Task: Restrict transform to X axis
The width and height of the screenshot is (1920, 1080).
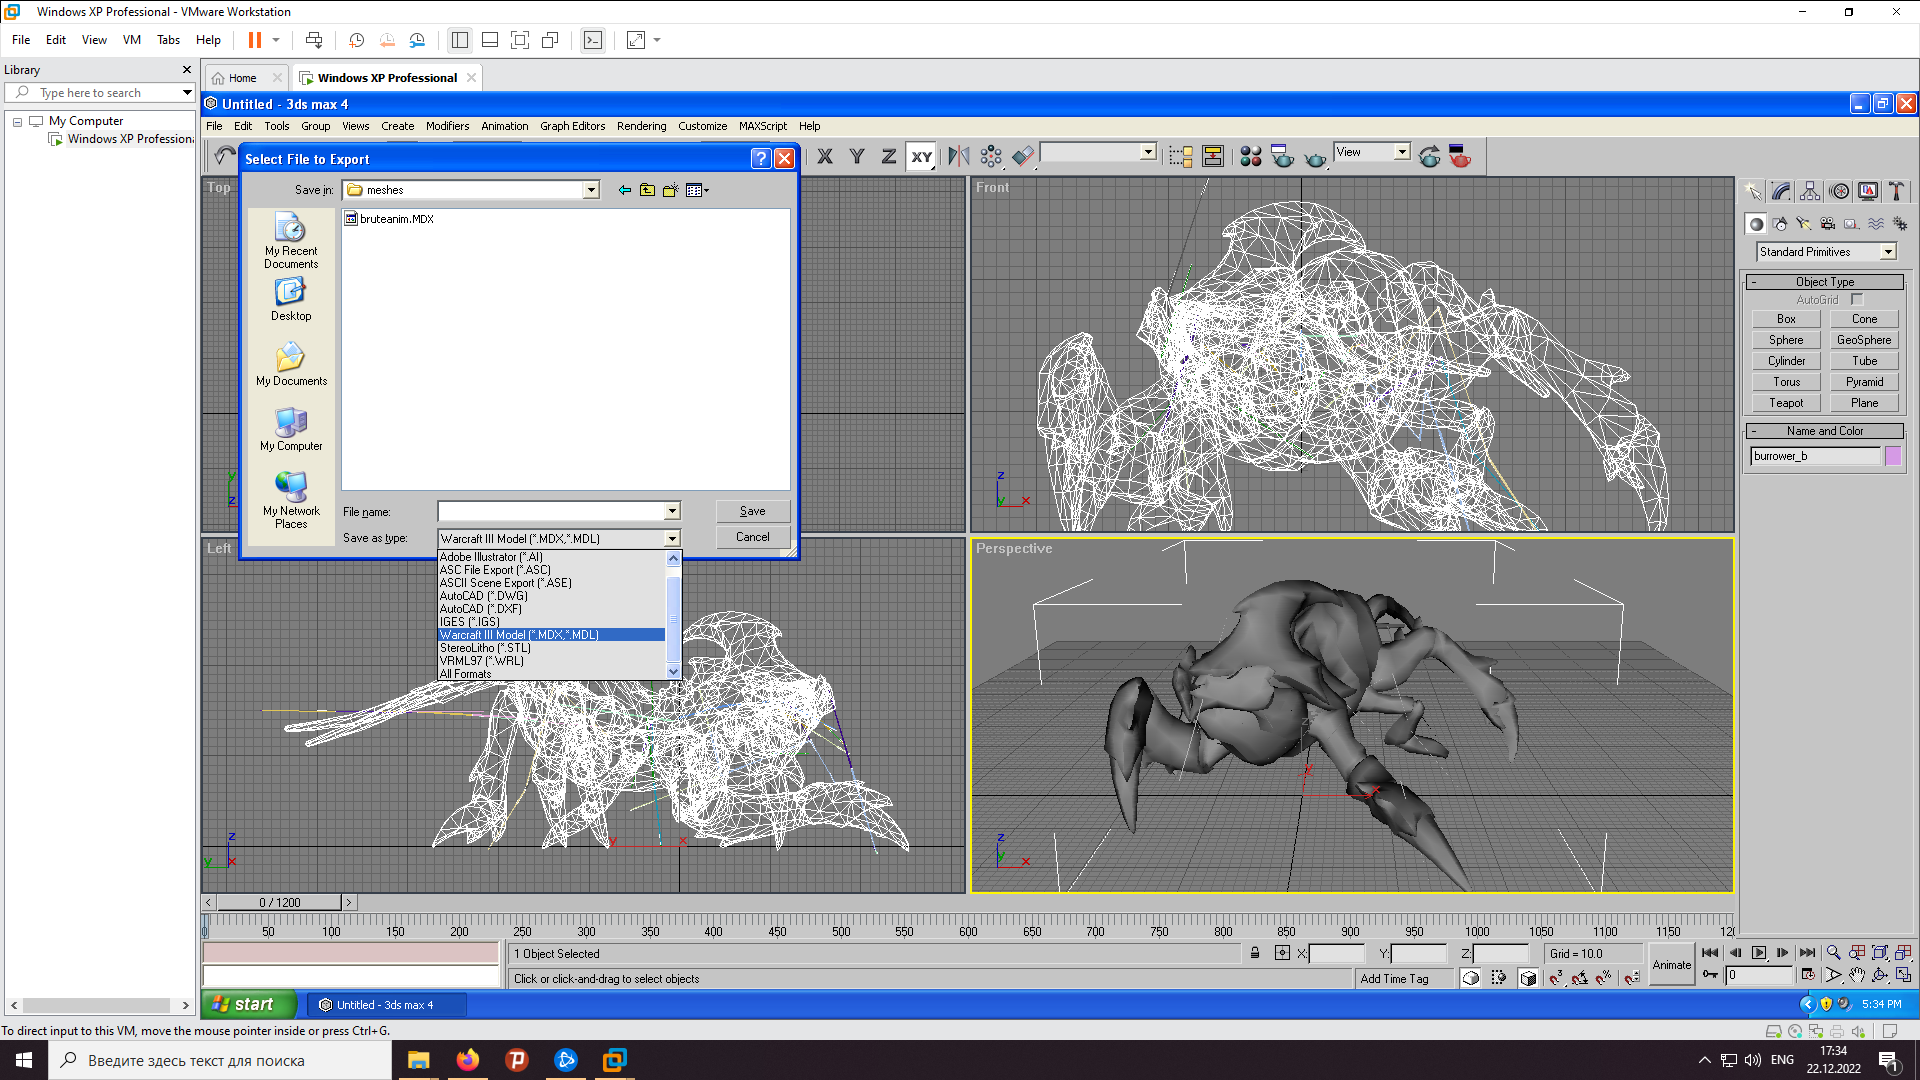Action: (x=825, y=156)
